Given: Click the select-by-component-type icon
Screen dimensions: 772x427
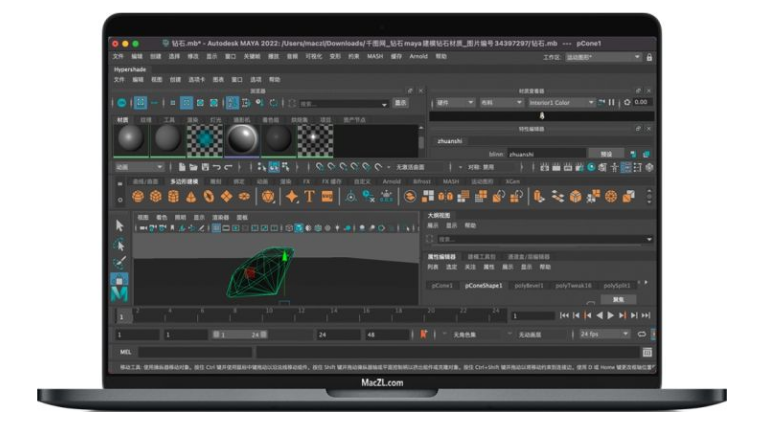Looking at the screenshot, I should 286,167.
